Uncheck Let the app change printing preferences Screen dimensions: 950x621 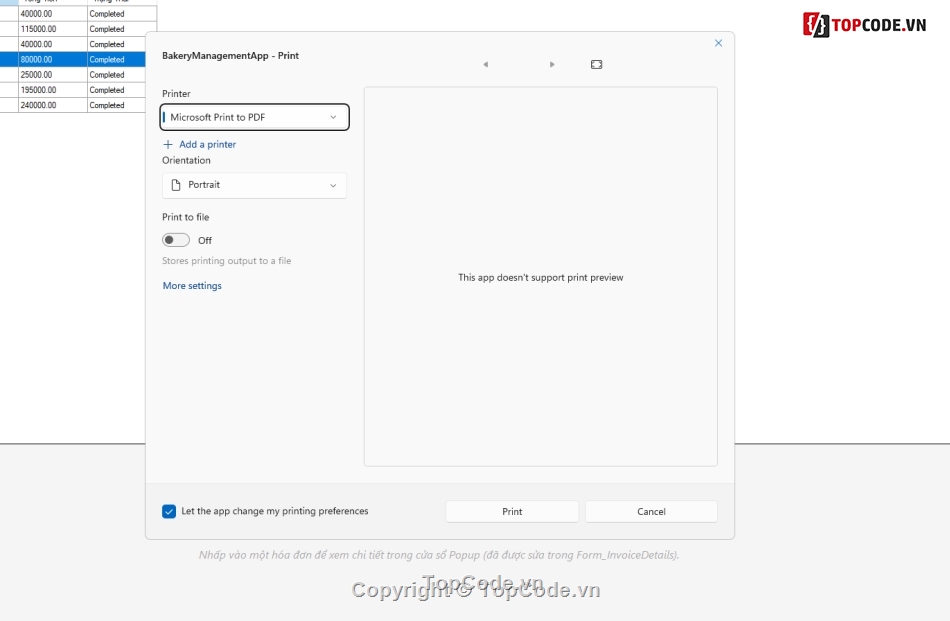point(169,511)
